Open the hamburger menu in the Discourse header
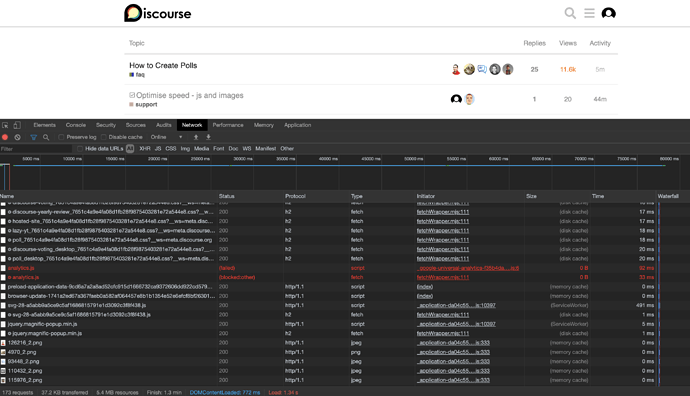 click(x=589, y=13)
